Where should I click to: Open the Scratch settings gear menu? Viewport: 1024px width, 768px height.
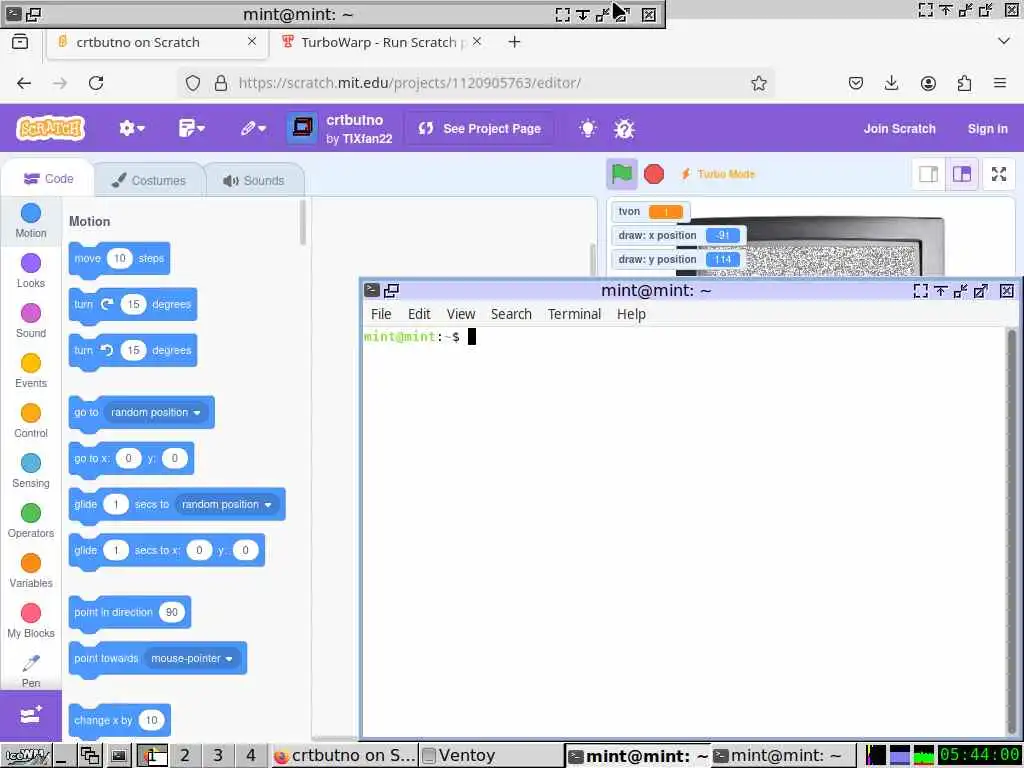(x=131, y=128)
